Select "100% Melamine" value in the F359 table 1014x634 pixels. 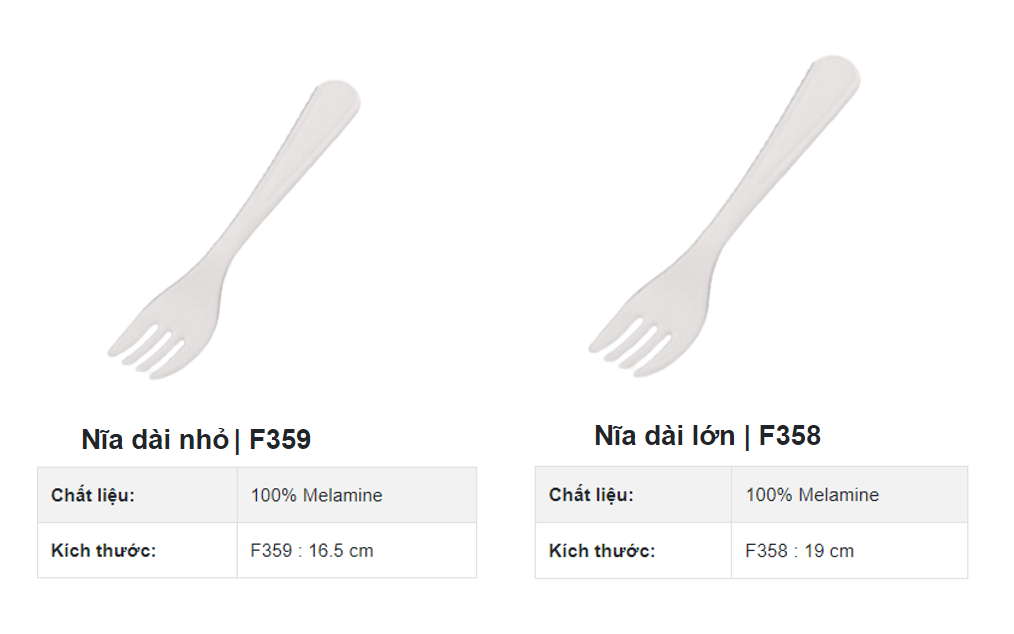[316, 495]
